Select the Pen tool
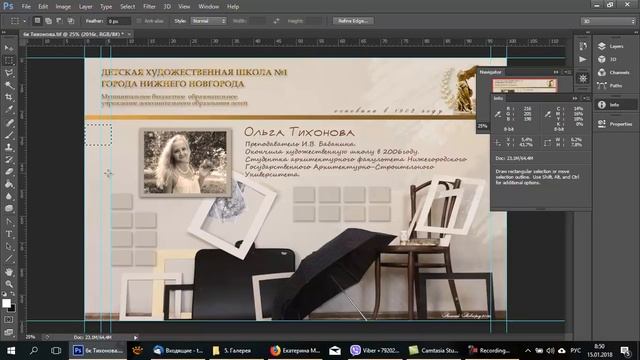Viewport: 640px width, 360px height. pyautogui.click(x=9, y=222)
